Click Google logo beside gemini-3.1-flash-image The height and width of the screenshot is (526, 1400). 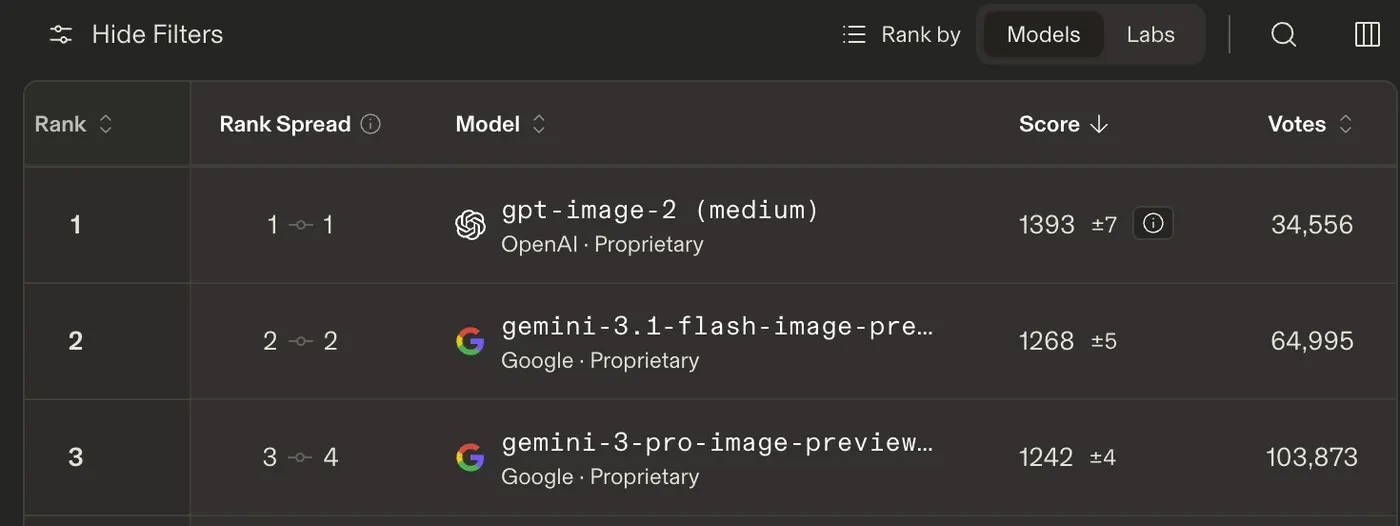tap(470, 342)
